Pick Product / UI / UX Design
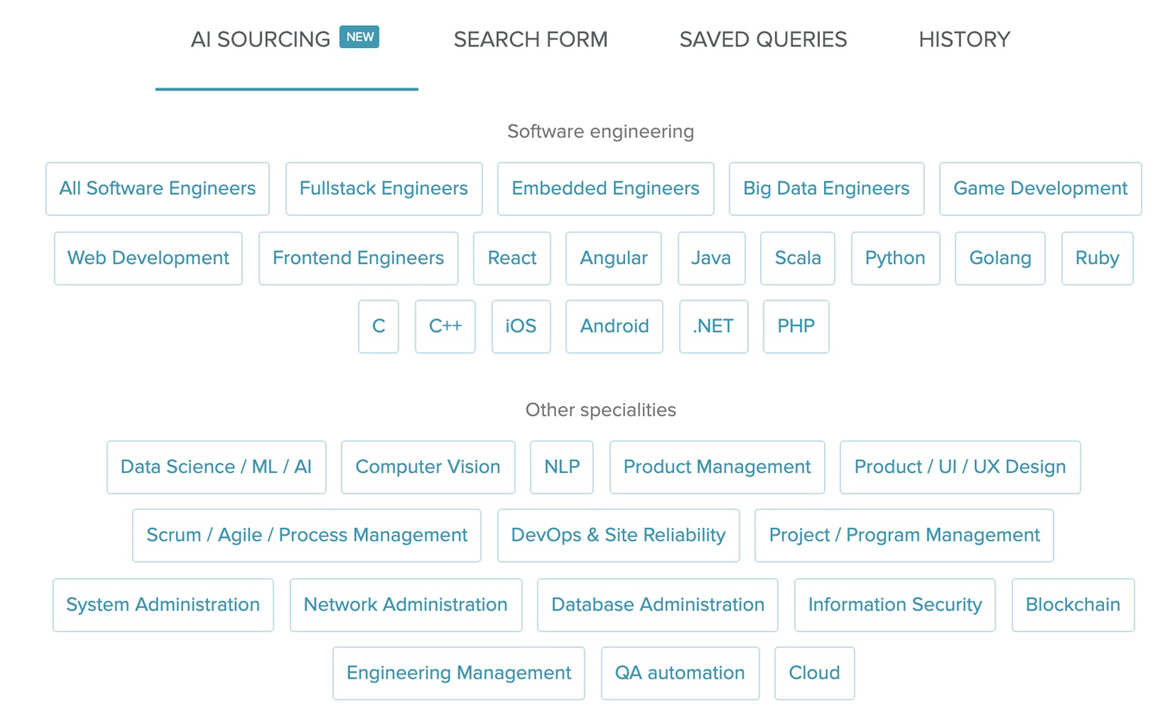1176x720 pixels. (960, 467)
